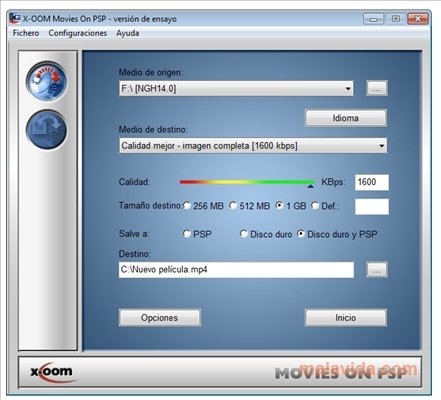The height and width of the screenshot is (400, 441).
Task: Expand the Medio de origen dropdown
Action: pos(348,89)
